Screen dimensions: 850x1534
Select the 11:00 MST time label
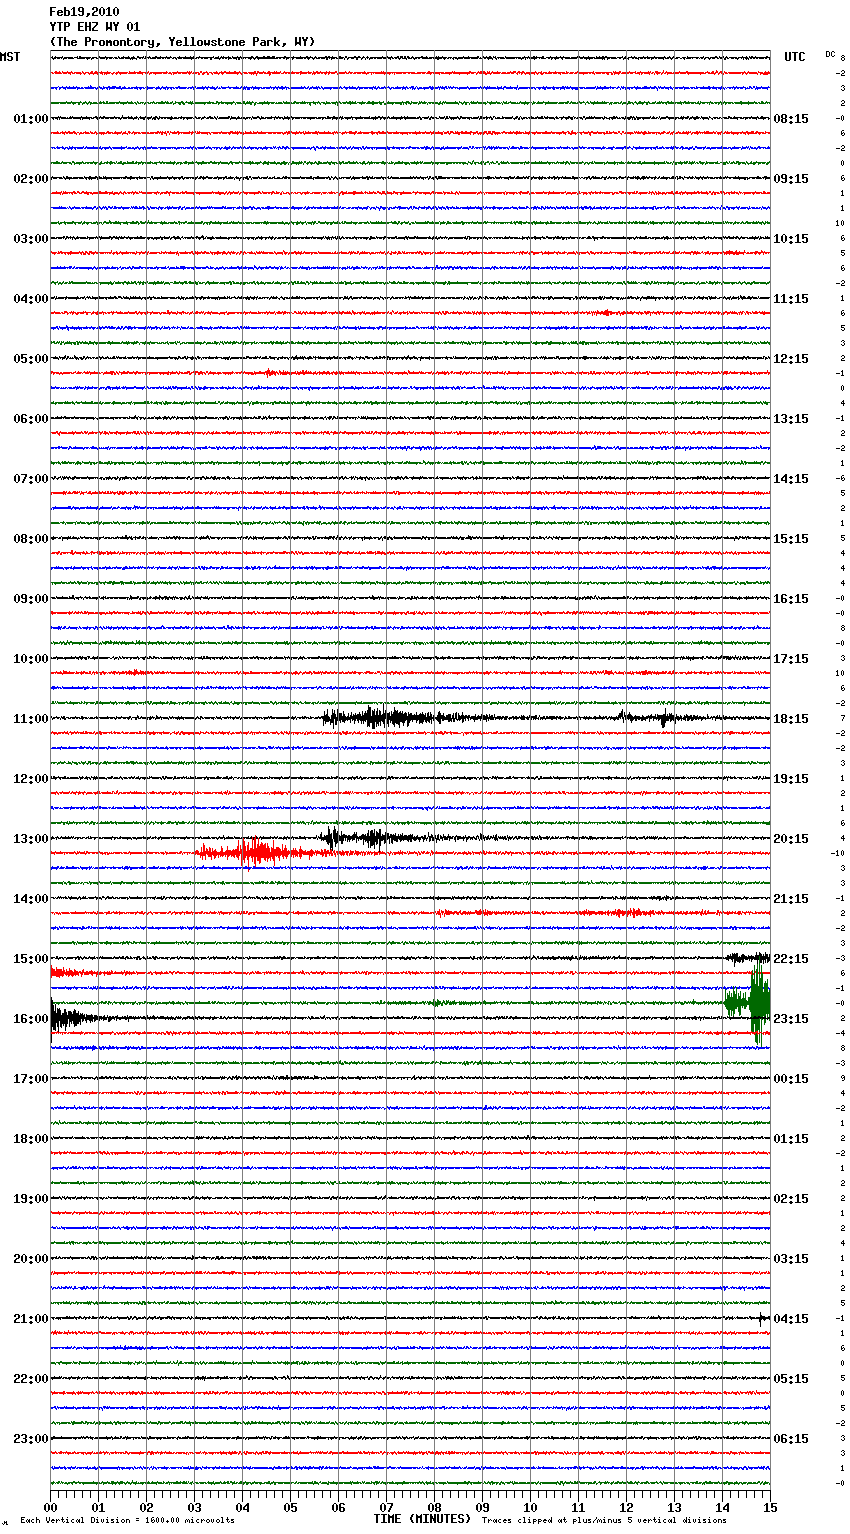[31, 719]
